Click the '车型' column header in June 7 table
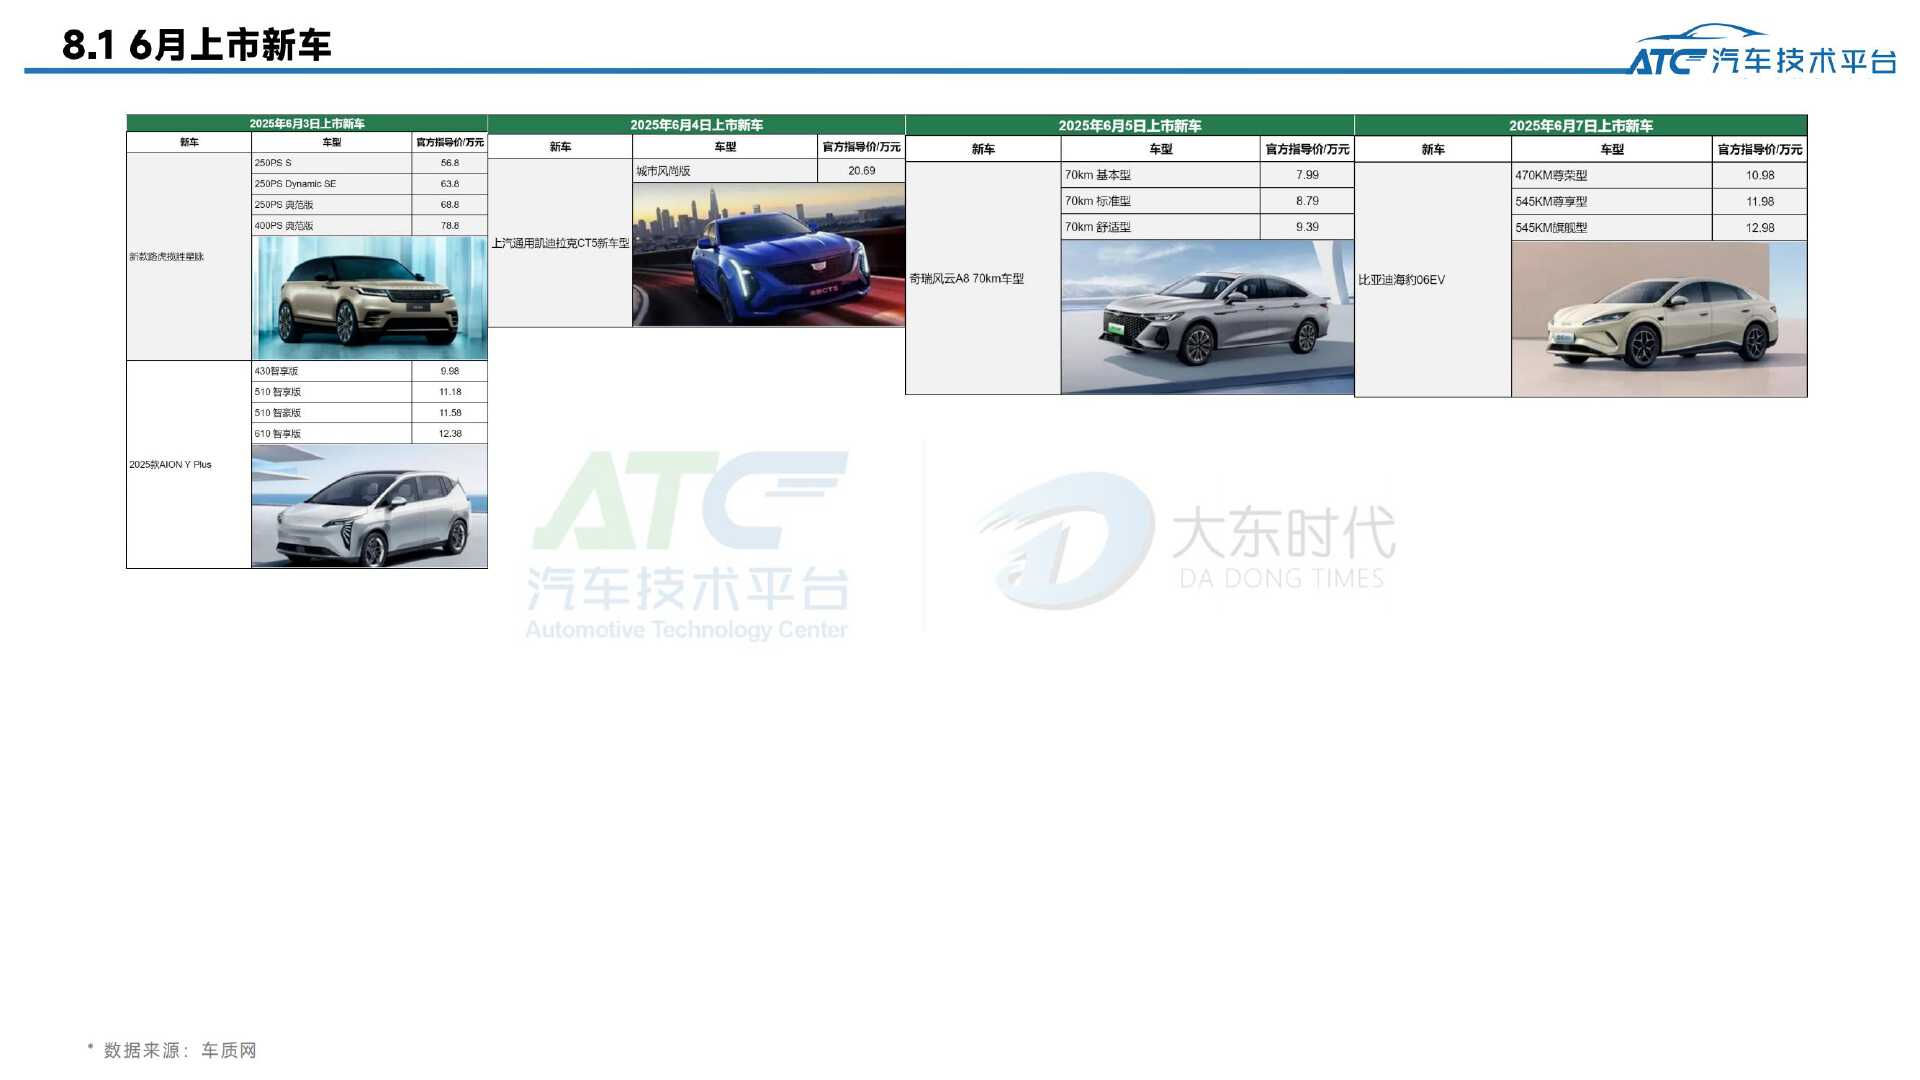The image size is (1920, 1080). tap(1612, 149)
